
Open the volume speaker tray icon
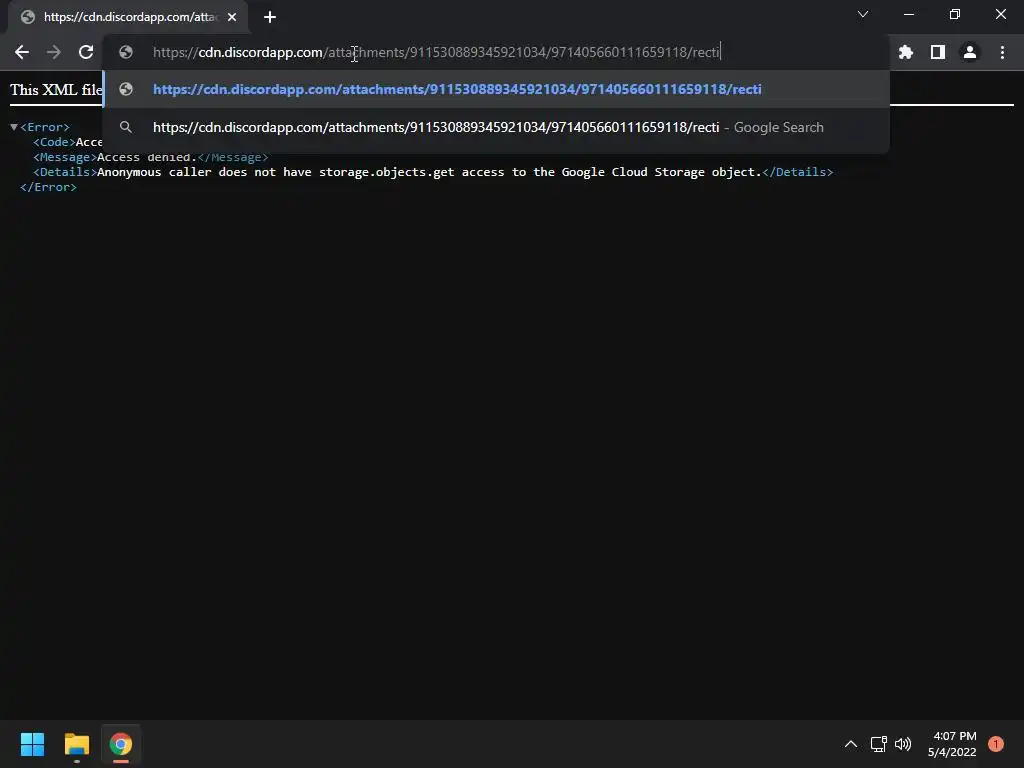coord(903,744)
